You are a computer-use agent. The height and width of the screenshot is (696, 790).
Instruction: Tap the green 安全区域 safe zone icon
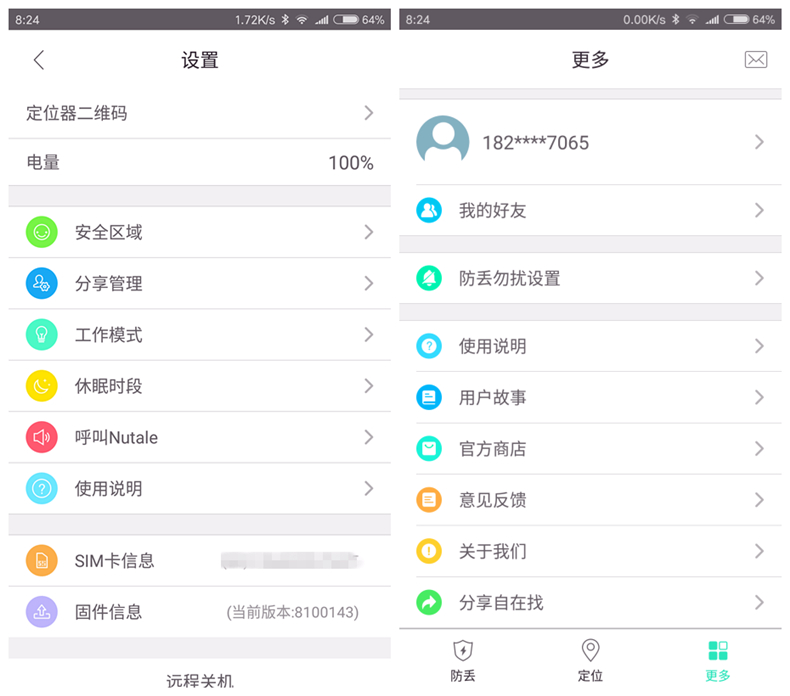(x=42, y=232)
